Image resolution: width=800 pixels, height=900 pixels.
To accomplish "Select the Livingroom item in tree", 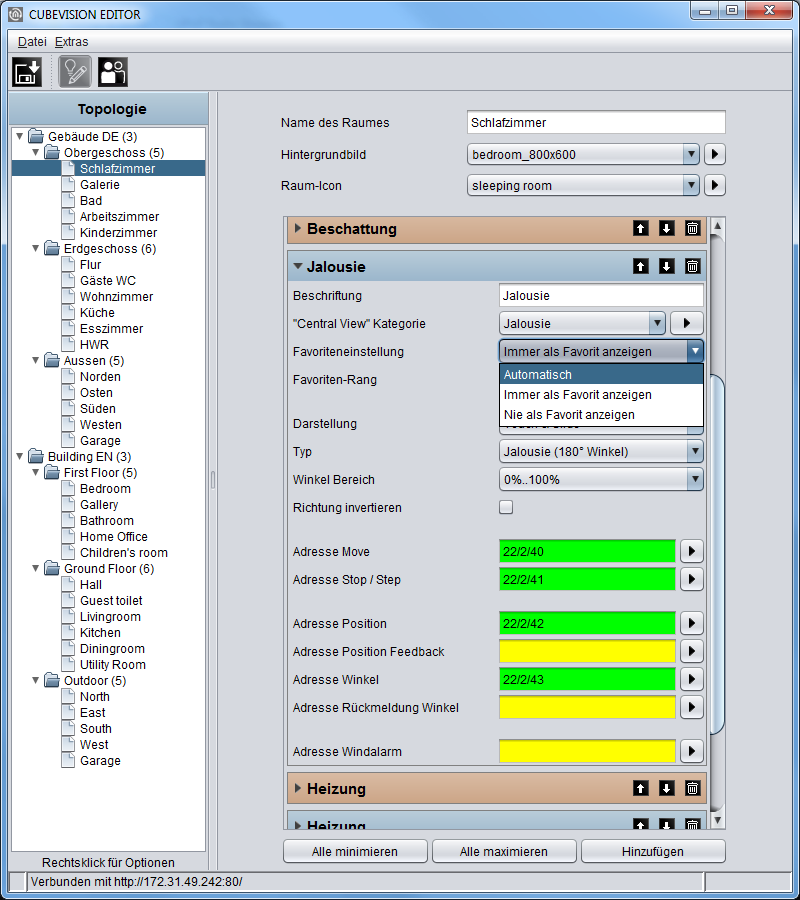I will pos(110,616).
